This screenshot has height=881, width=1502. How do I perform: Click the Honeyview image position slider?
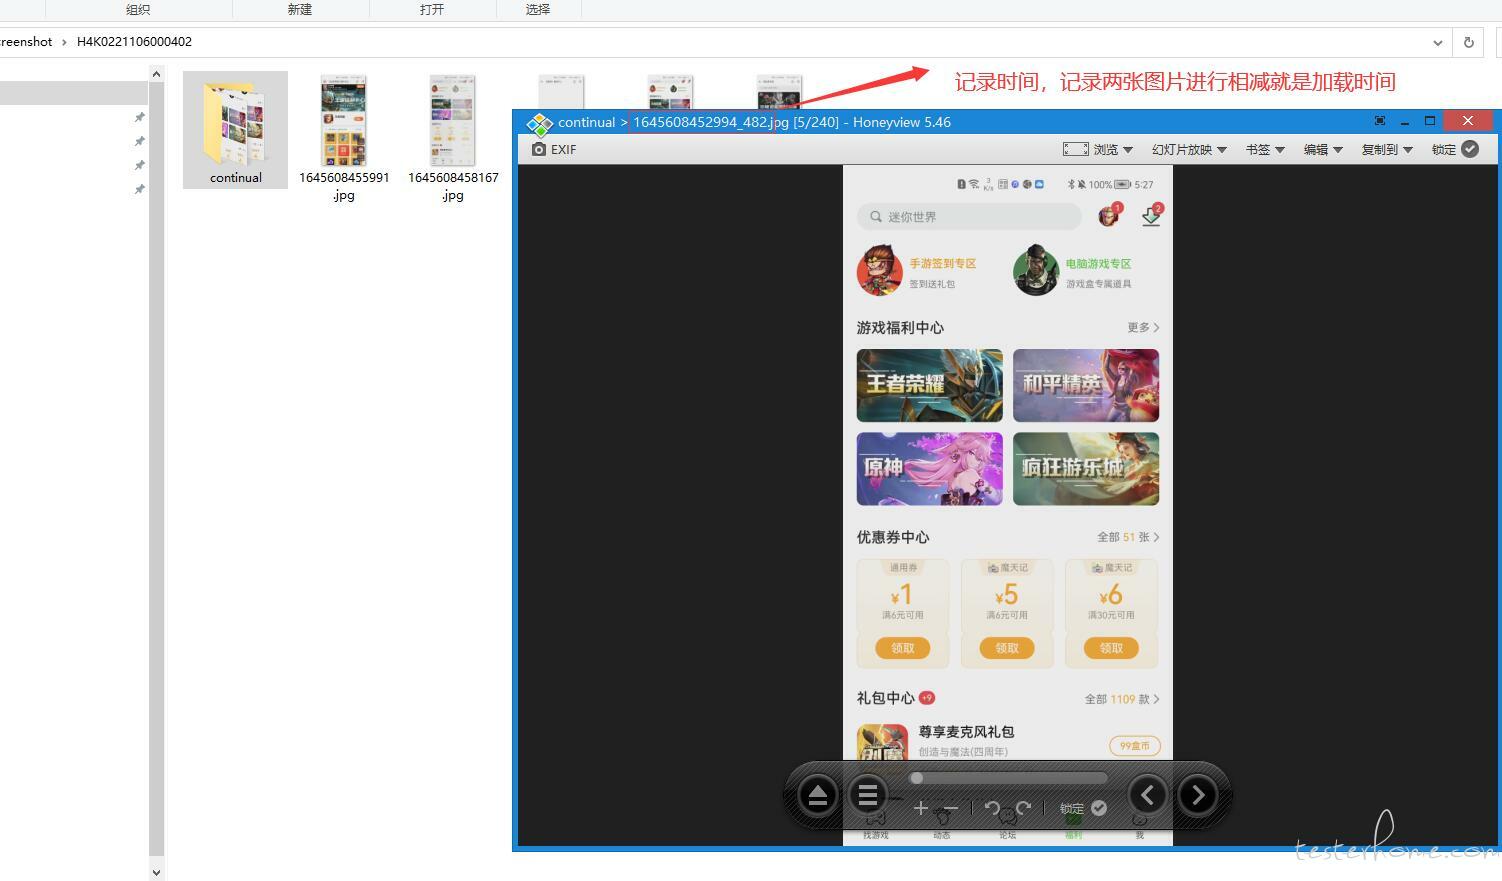coord(1008,778)
